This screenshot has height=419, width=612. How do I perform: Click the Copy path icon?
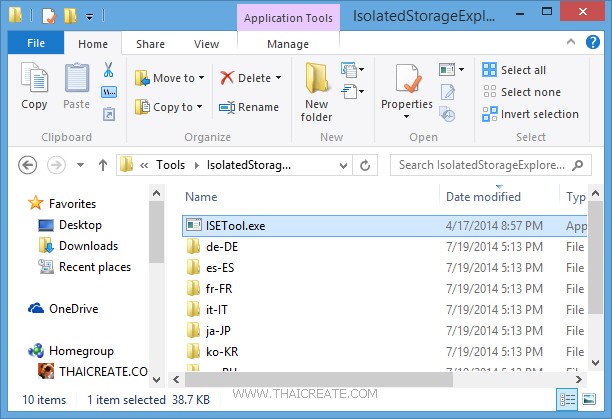pyautogui.click(x=109, y=92)
